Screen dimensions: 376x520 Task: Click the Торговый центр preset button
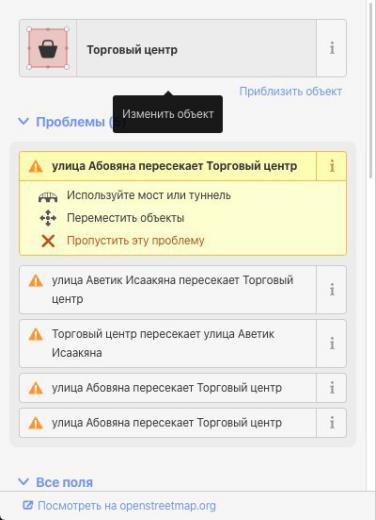coord(196,48)
